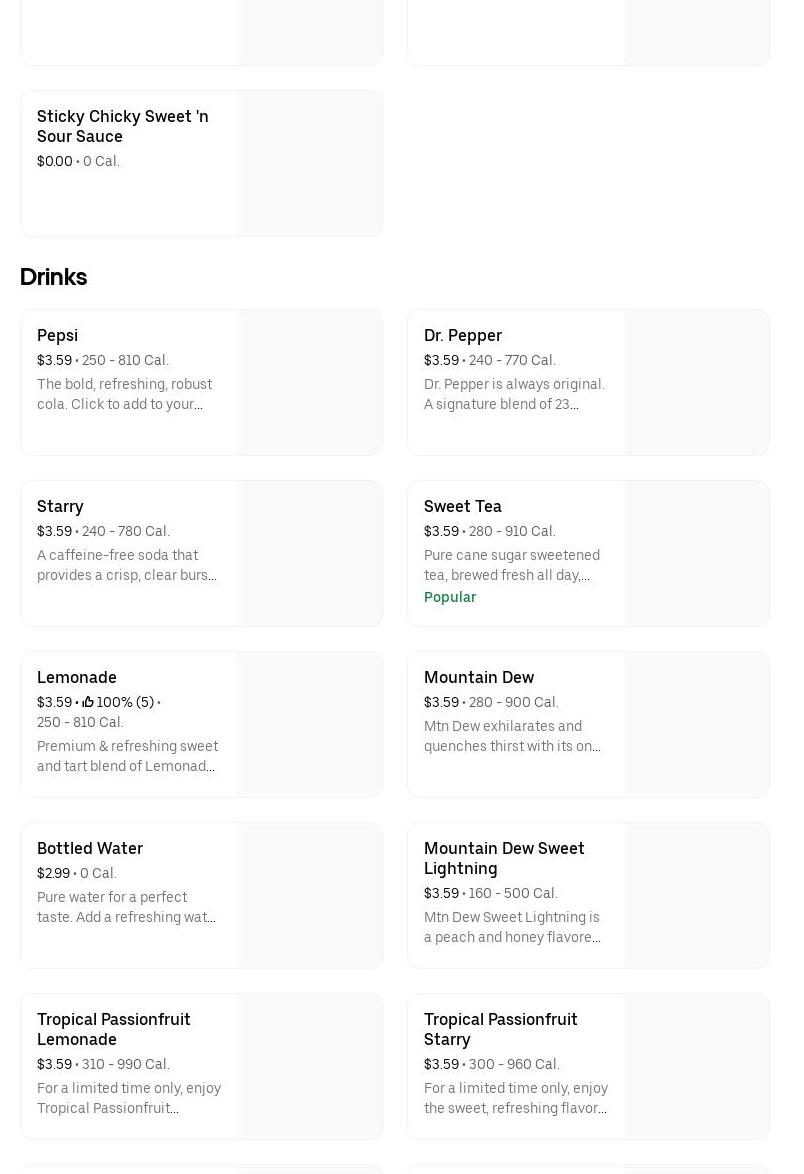Viewport: 804px width, 1174px height.
Task: Choose Mountain Dew Sweet Lightning title
Action: click(x=504, y=858)
